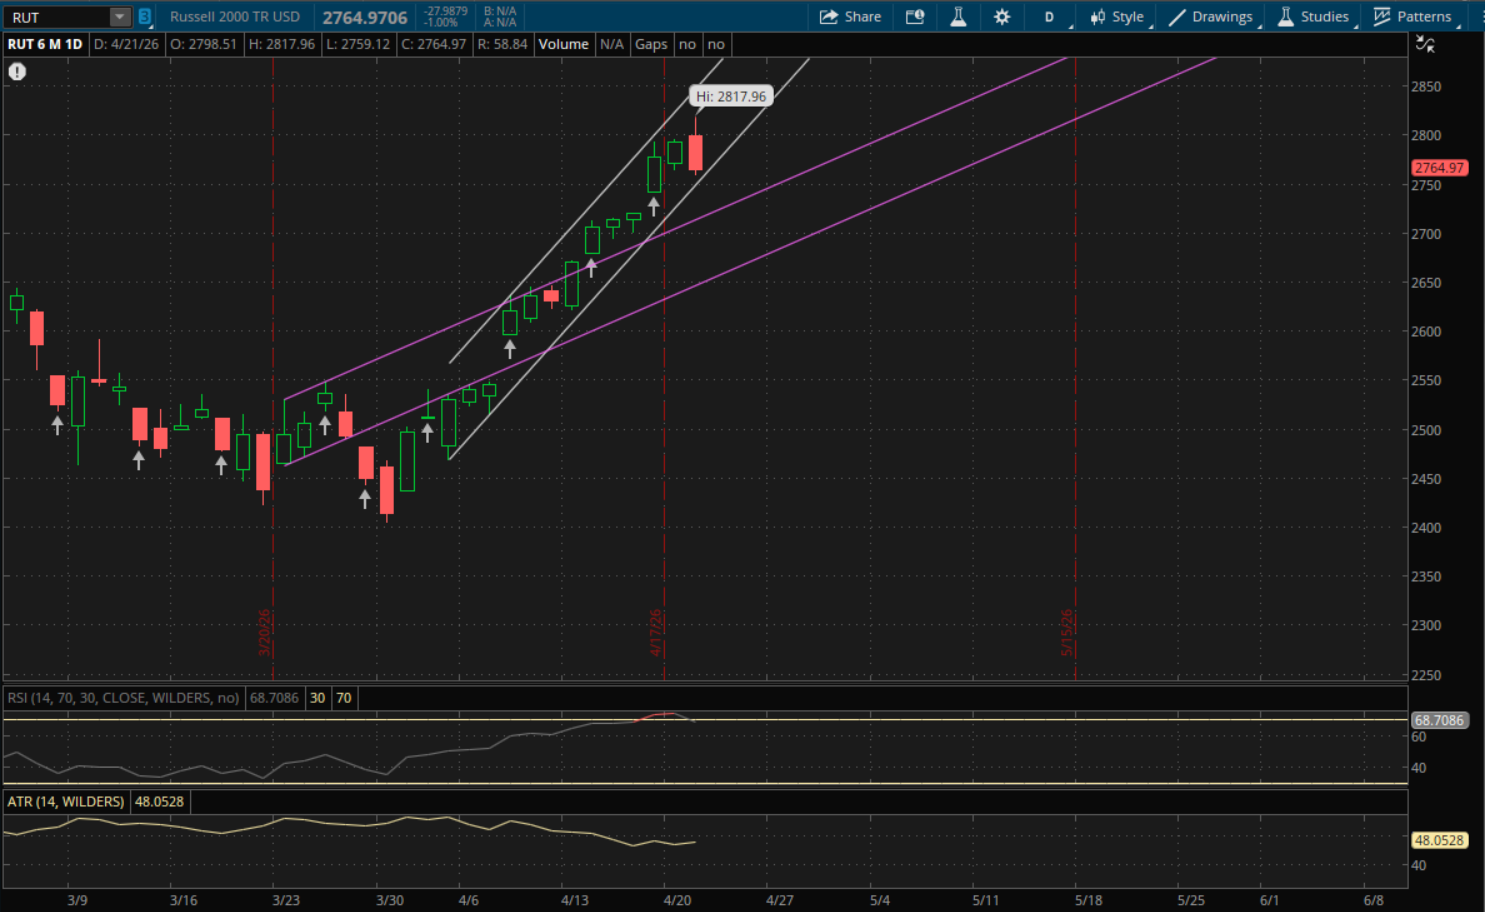
Task: Expand the D timeframe dropdown
Action: (1051, 17)
